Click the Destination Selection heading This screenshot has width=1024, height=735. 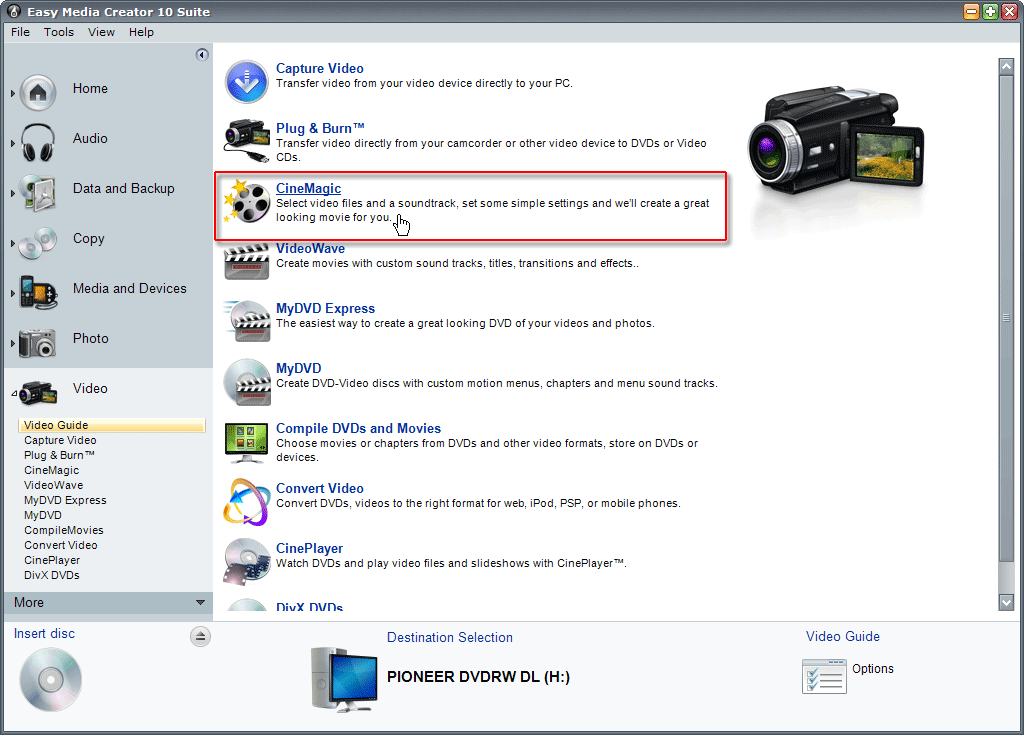450,638
